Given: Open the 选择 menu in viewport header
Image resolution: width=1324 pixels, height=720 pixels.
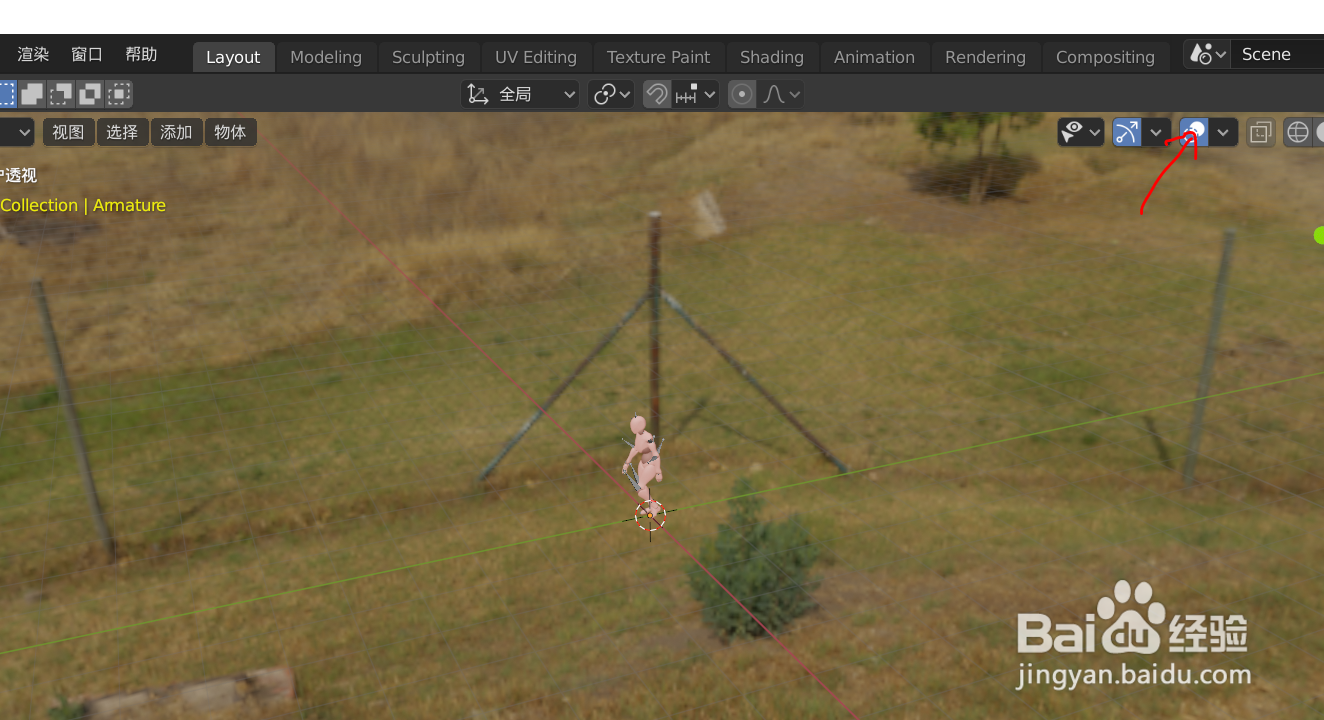Looking at the screenshot, I should [x=123, y=132].
